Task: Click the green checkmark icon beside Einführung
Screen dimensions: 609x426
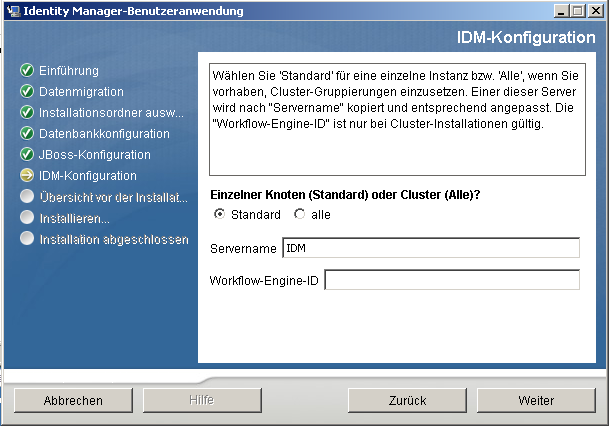Action: 27,70
